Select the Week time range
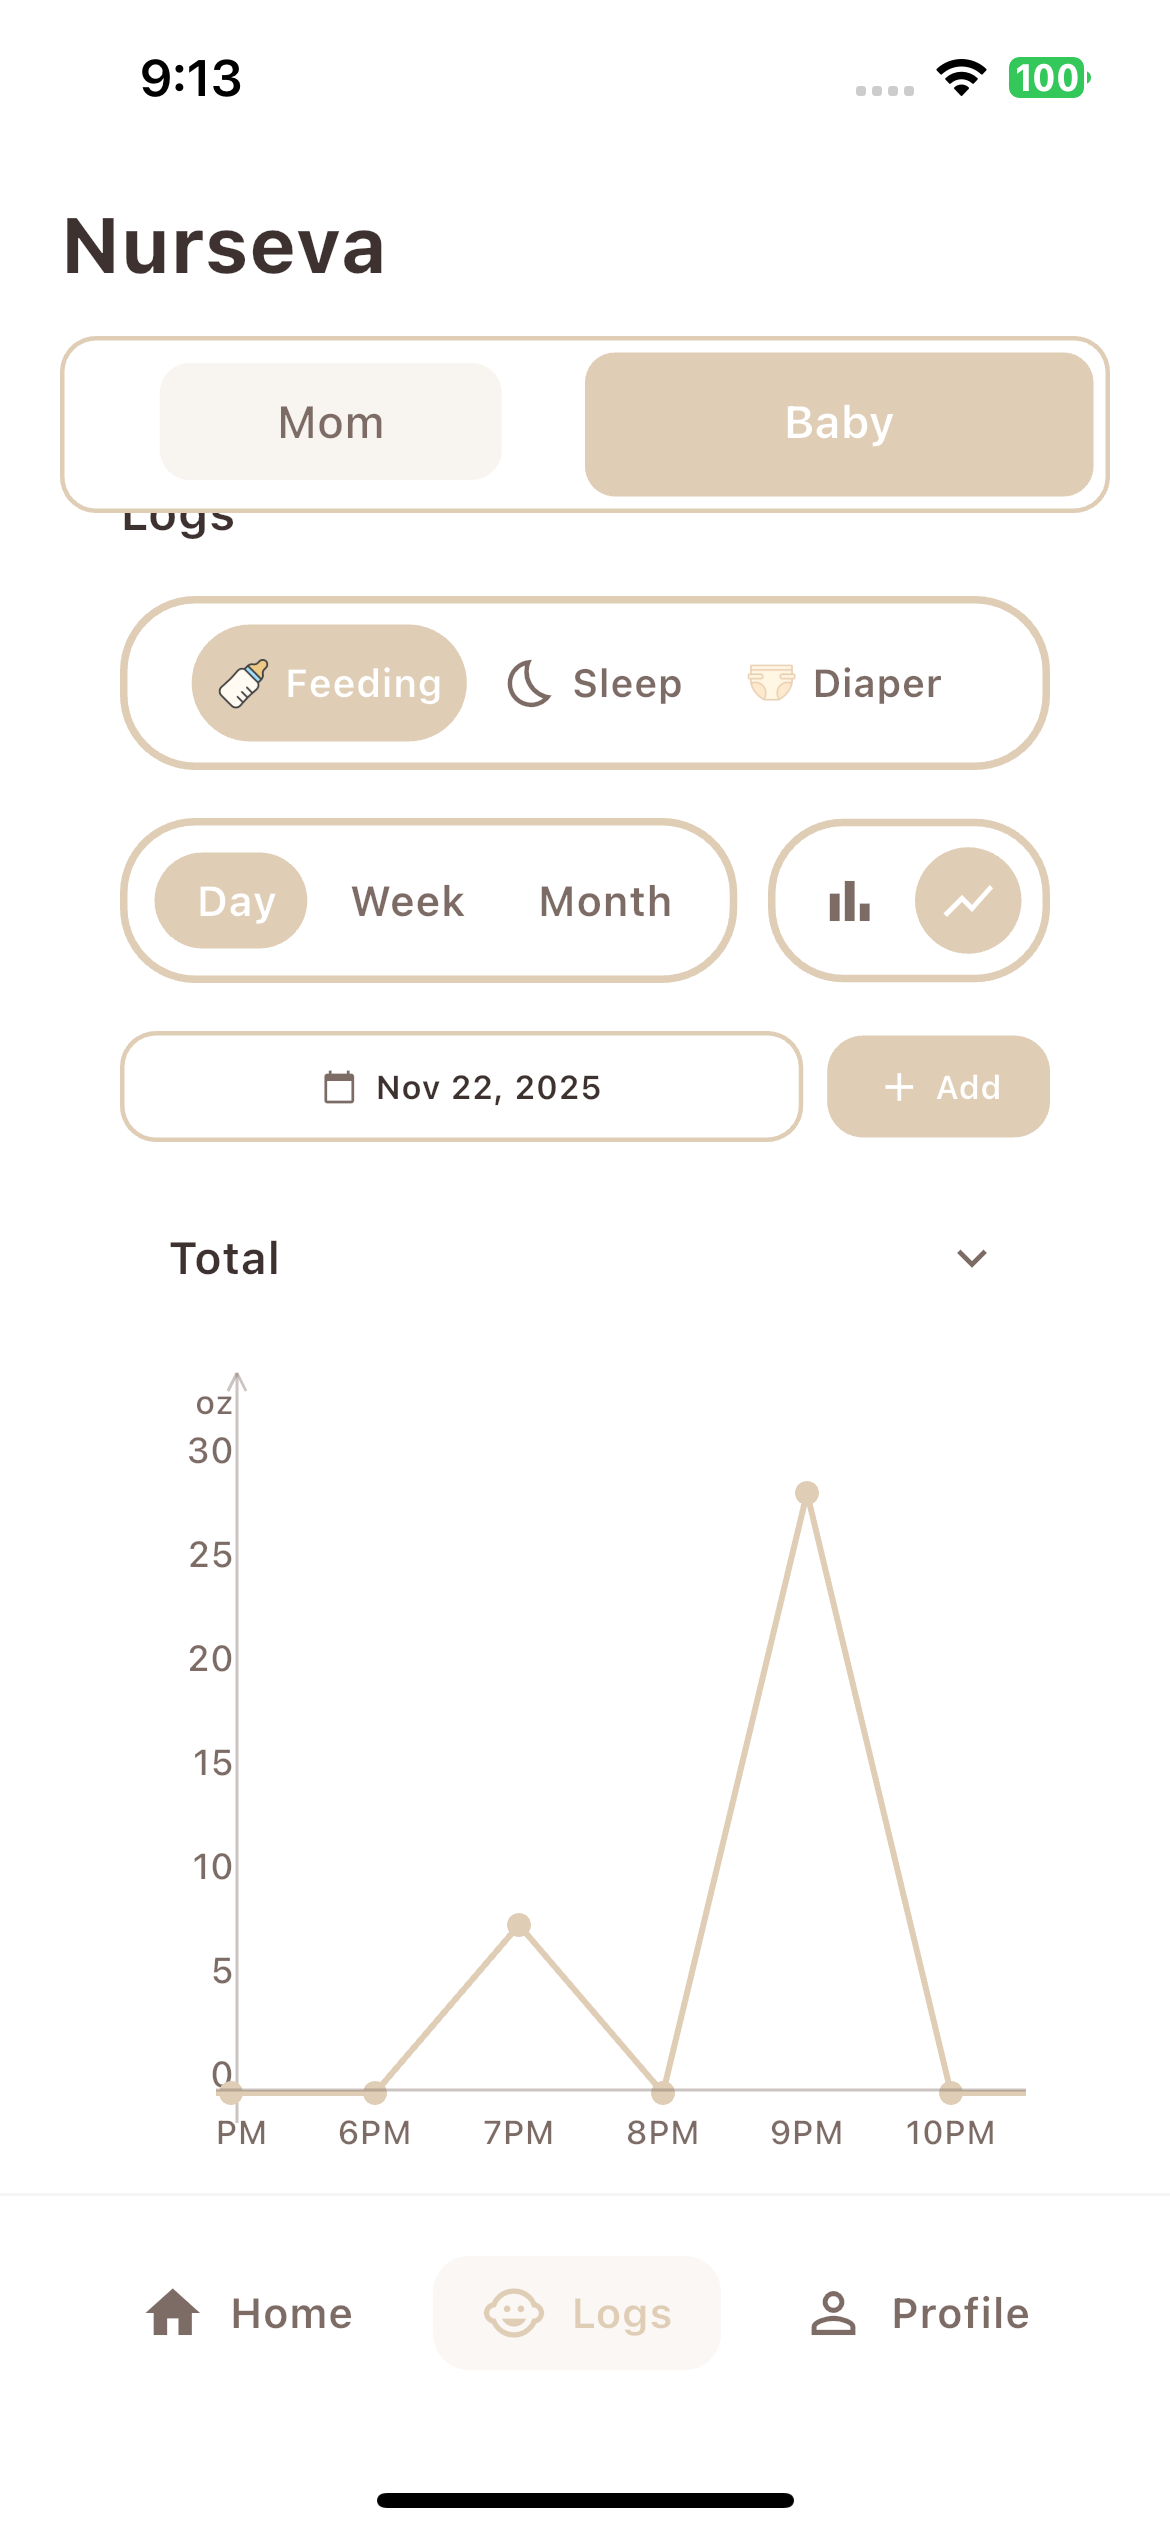Image resolution: width=1170 pixels, height=2532 pixels. [408, 901]
